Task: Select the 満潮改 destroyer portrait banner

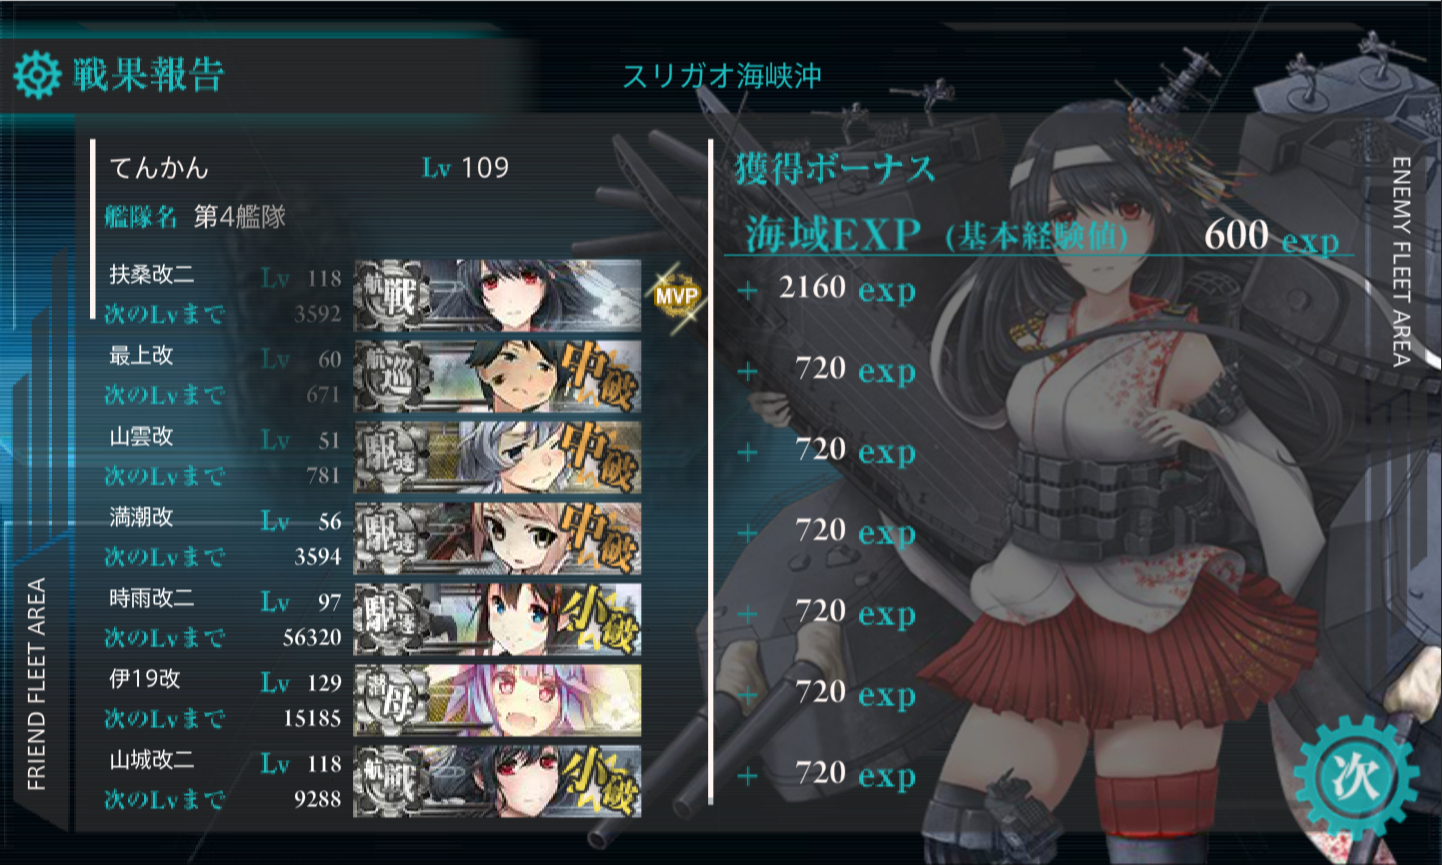Action: 498,539
